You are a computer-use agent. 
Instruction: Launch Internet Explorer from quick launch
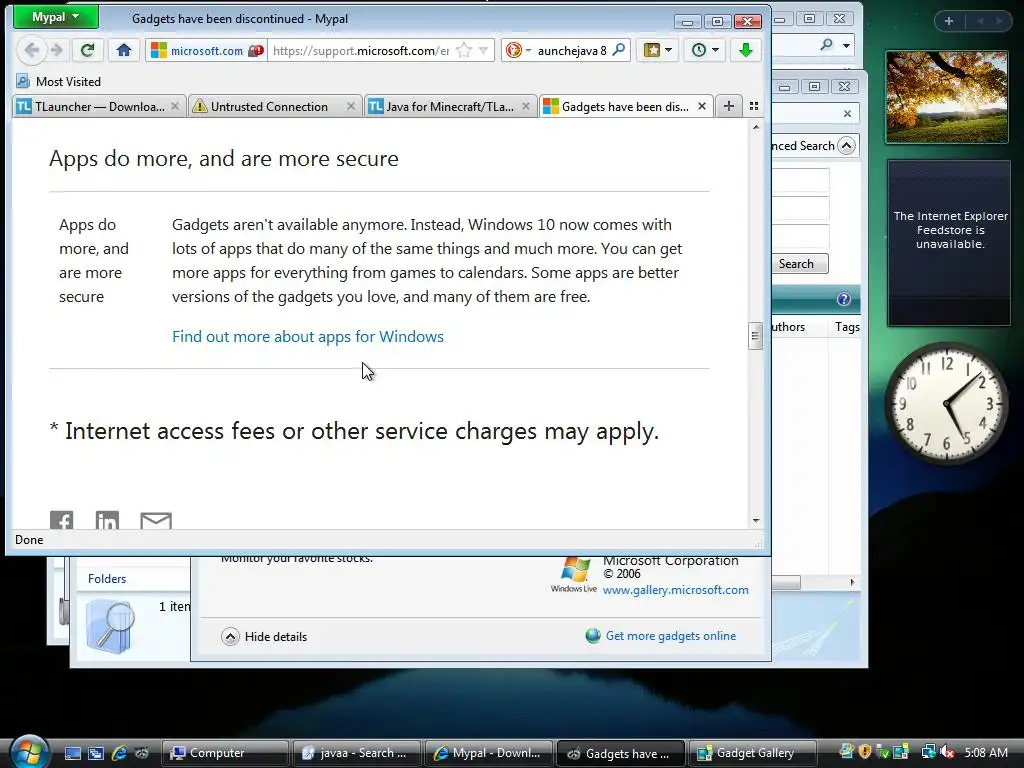tap(119, 753)
